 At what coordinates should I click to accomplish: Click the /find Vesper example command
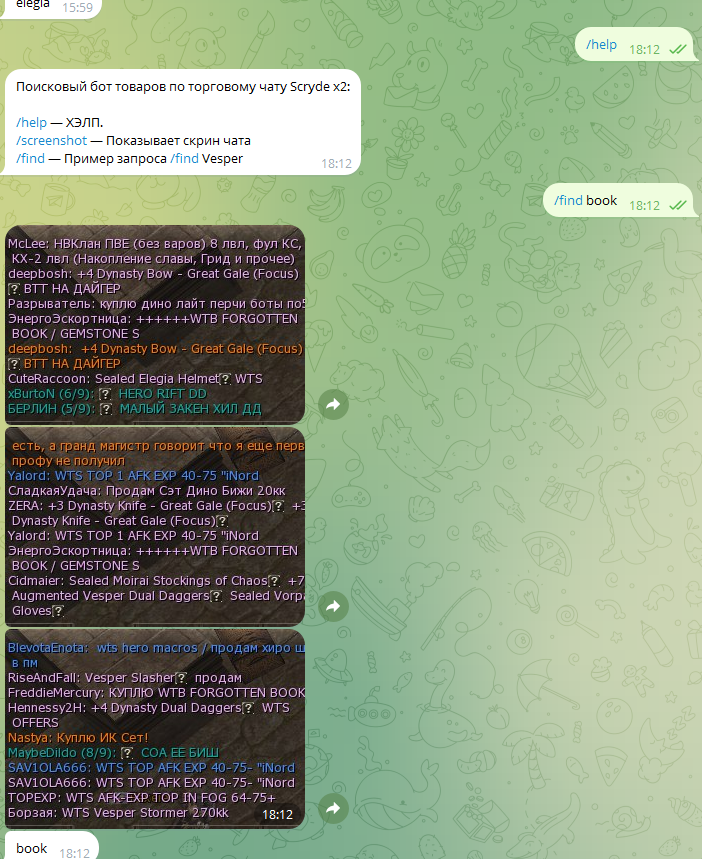point(205,158)
